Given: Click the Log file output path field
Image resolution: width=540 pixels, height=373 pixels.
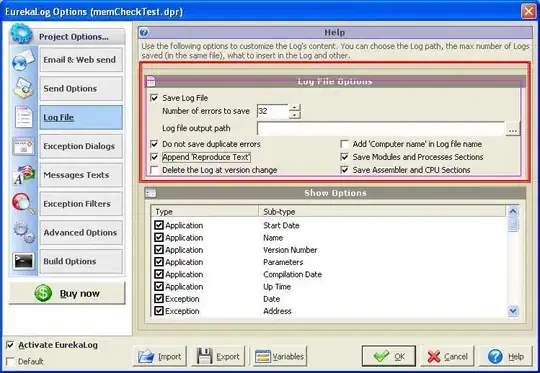Looking at the screenshot, I should pyautogui.click(x=381, y=128).
